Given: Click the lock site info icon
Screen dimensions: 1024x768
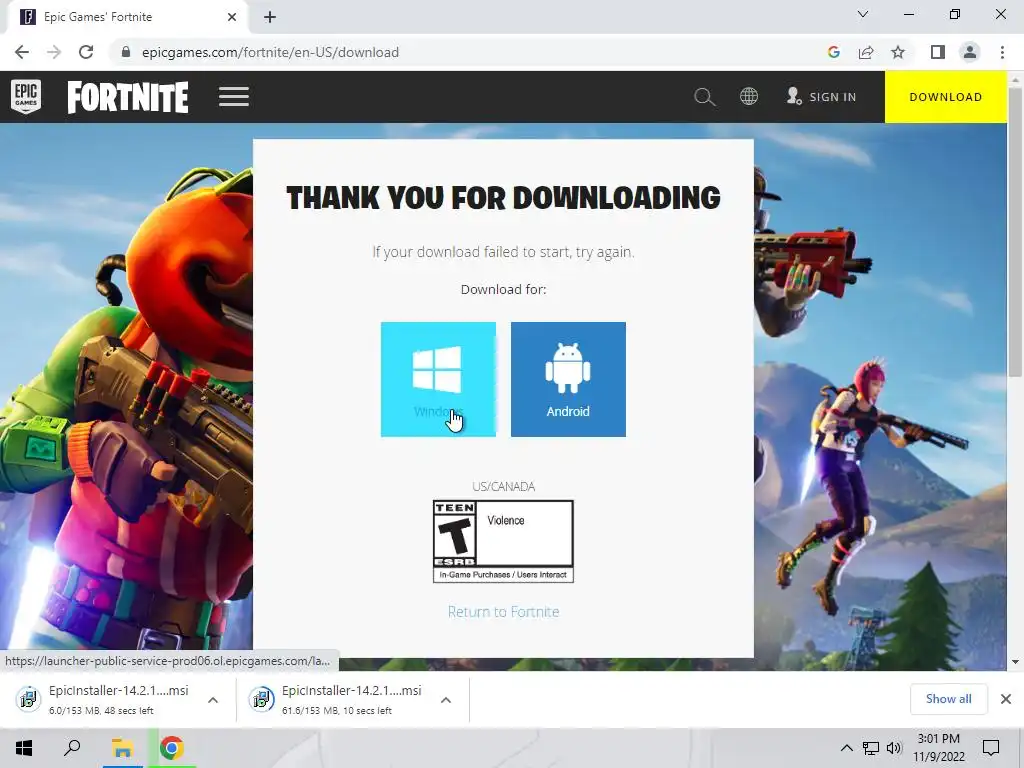Looking at the screenshot, I should click(x=126, y=52).
